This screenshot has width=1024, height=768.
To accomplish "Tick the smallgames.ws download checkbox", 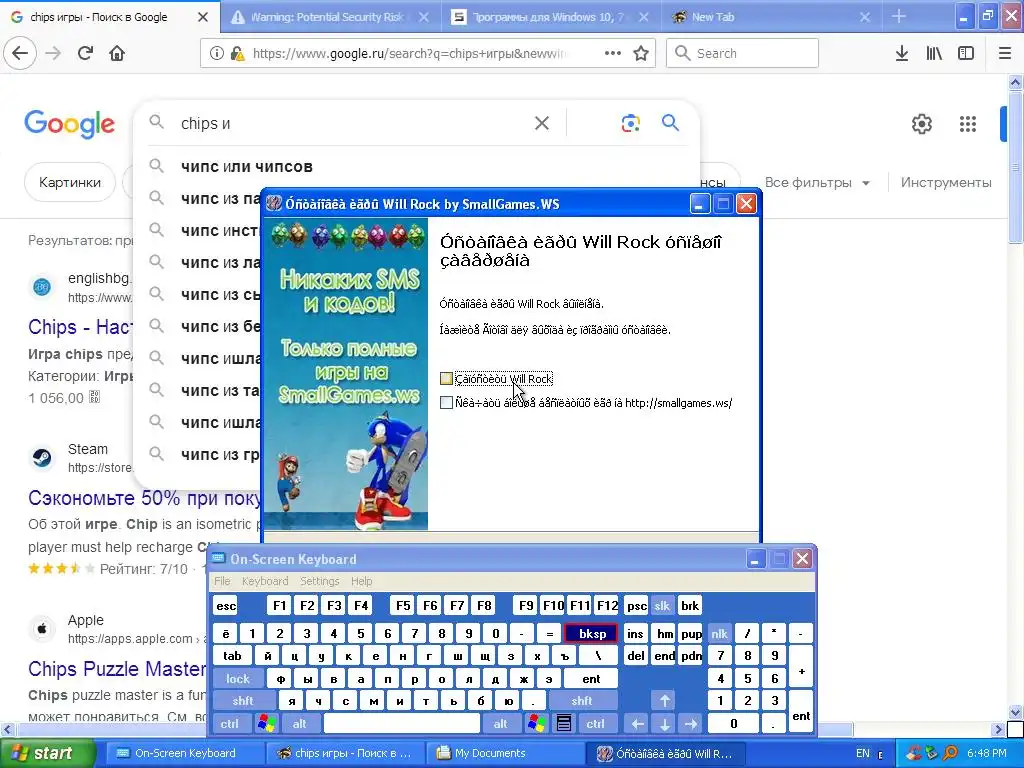I will click(446, 402).
